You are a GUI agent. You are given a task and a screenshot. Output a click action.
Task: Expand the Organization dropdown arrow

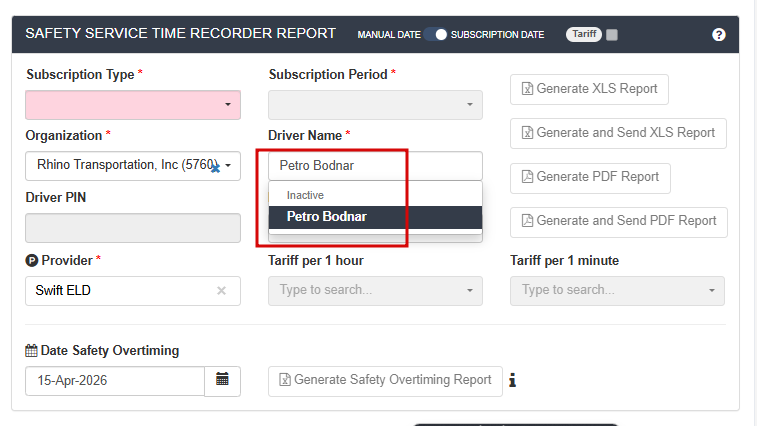[229, 165]
